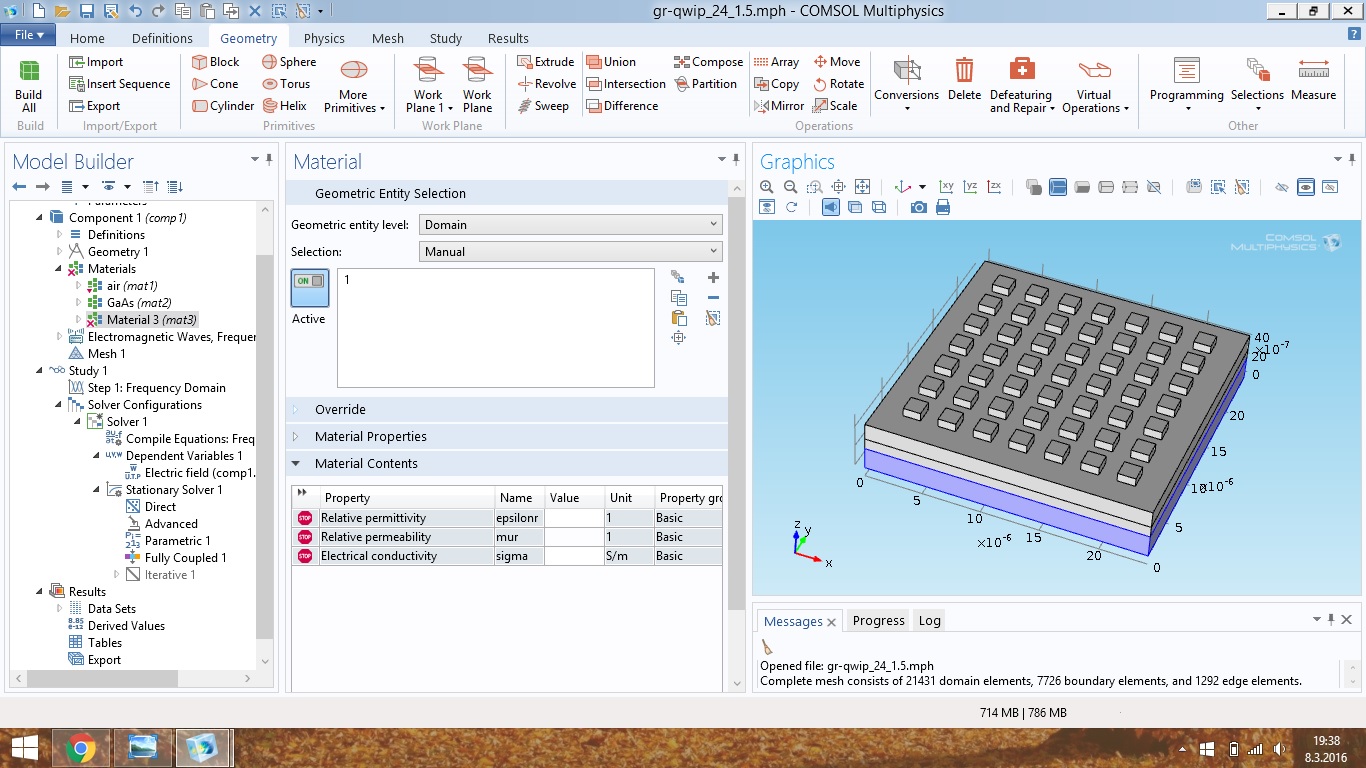Open the Log tab

[930, 621]
